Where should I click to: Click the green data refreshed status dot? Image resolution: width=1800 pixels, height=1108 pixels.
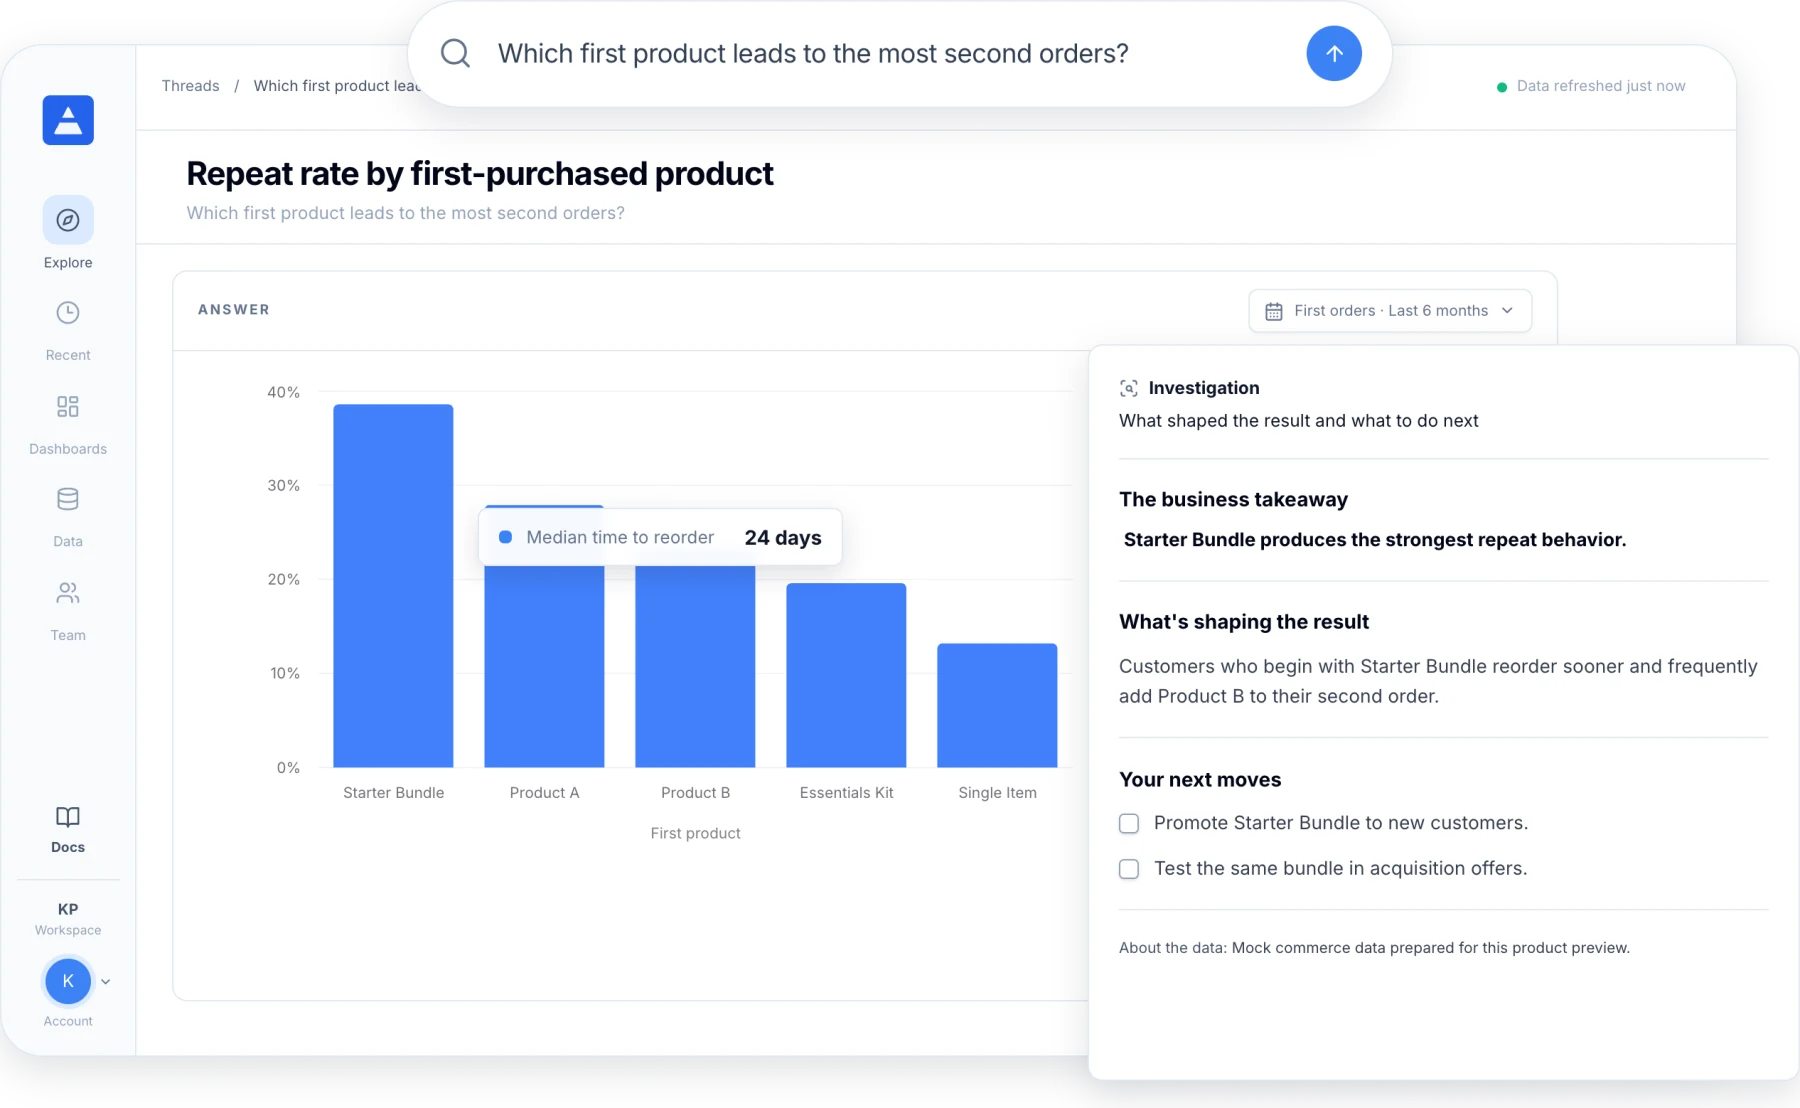tap(1502, 87)
